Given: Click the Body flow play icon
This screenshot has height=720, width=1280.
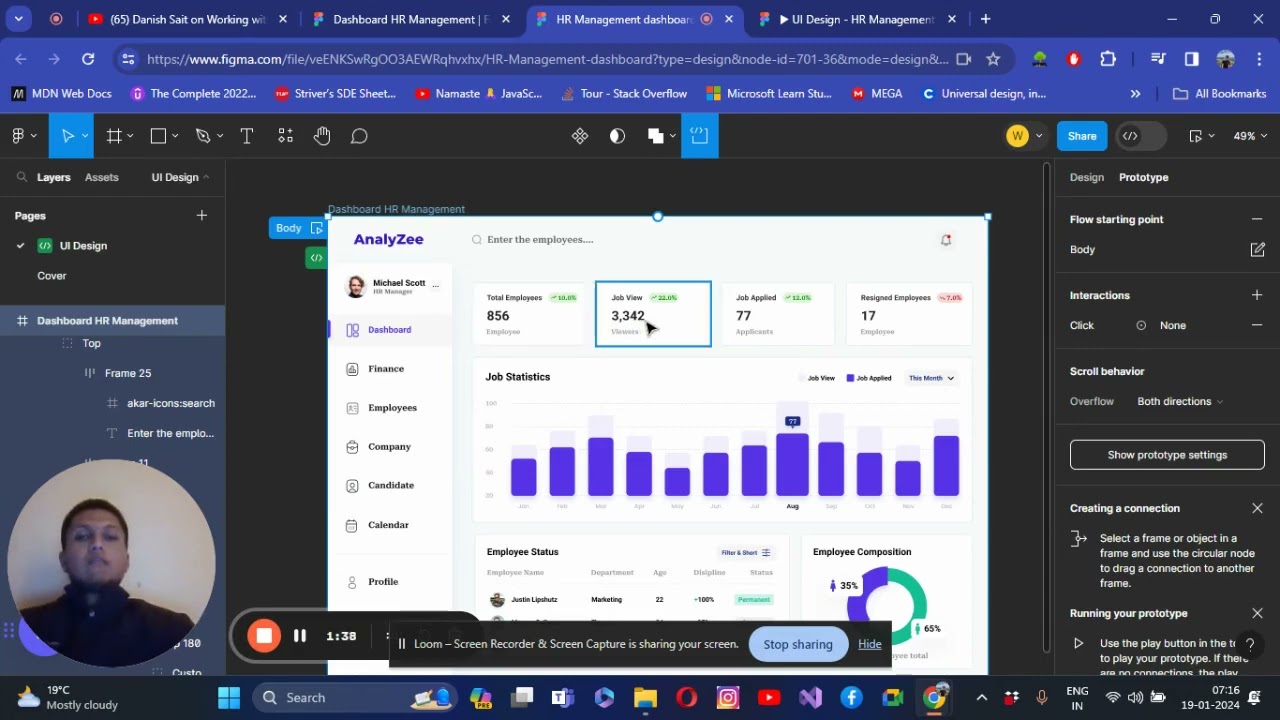Looking at the screenshot, I should click(317, 228).
